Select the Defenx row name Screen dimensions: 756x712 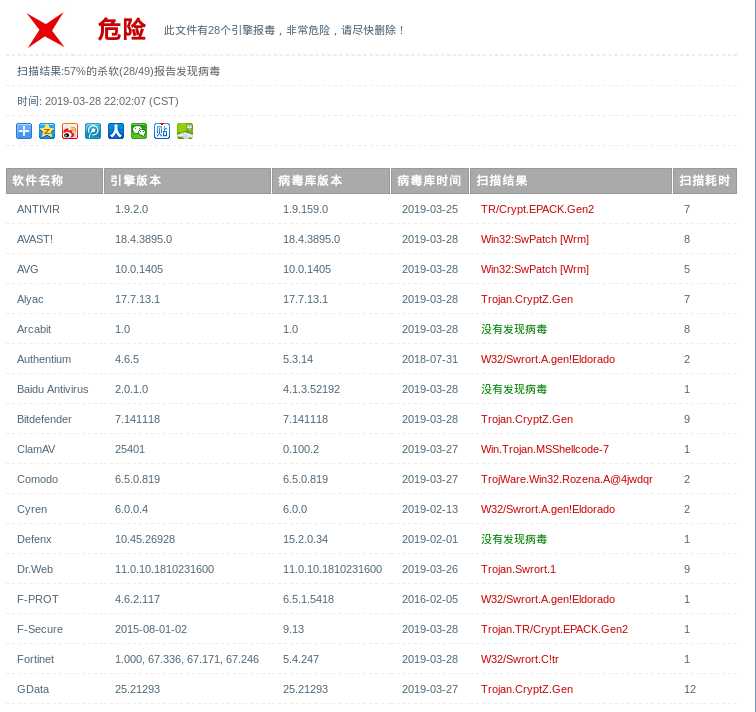coord(34,539)
